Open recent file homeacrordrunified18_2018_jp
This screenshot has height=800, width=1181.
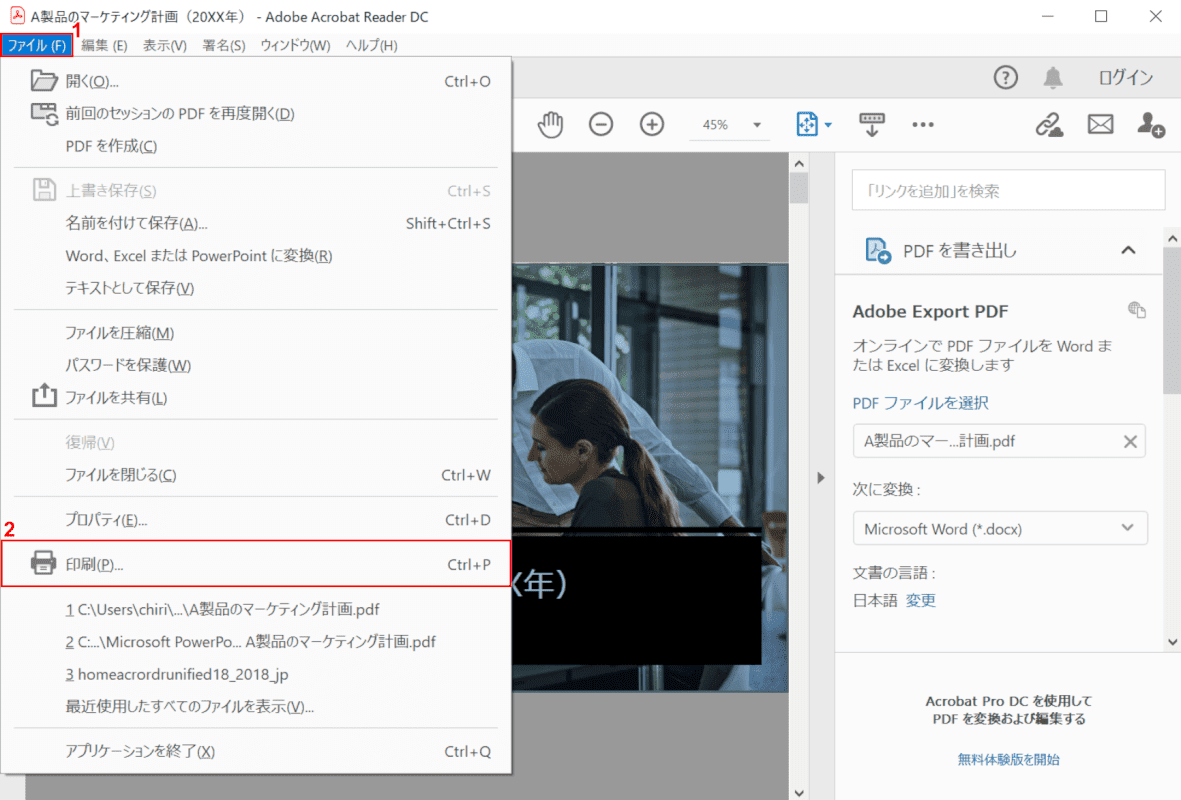click(x=256, y=673)
